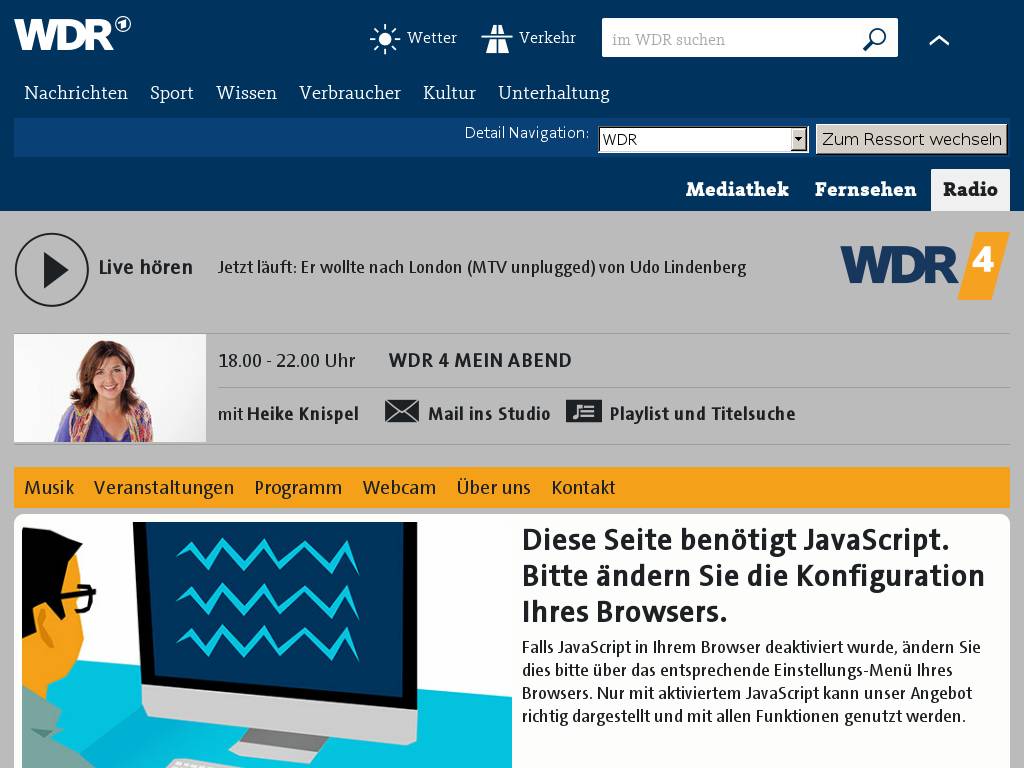Click the Zum Ressort wechseln button
1024x768 pixels.
click(x=911, y=139)
